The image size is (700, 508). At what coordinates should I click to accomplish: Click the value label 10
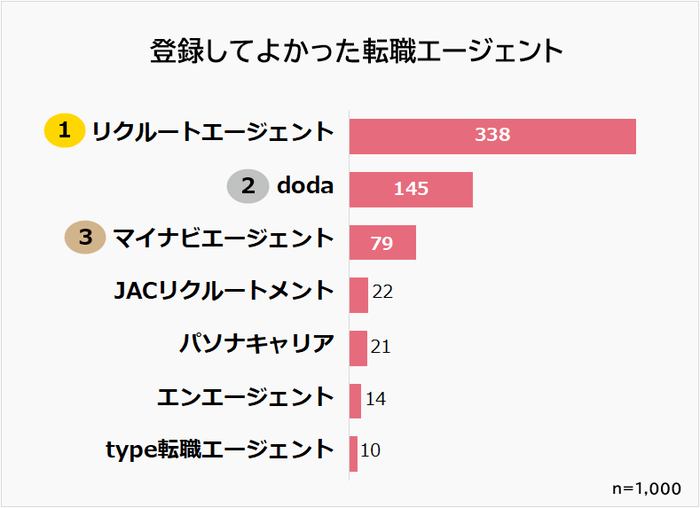tap(370, 451)
